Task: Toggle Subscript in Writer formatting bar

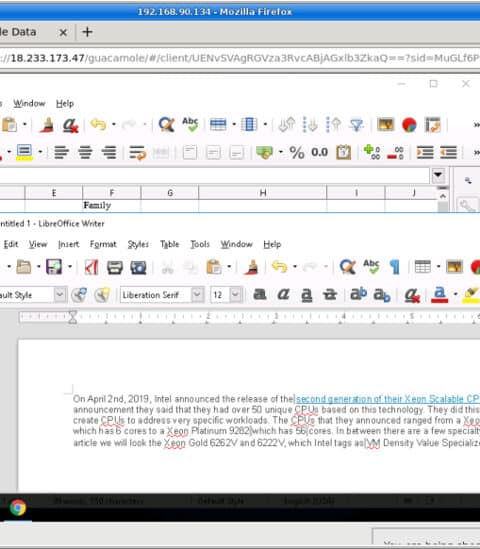Action: point(382,295)
